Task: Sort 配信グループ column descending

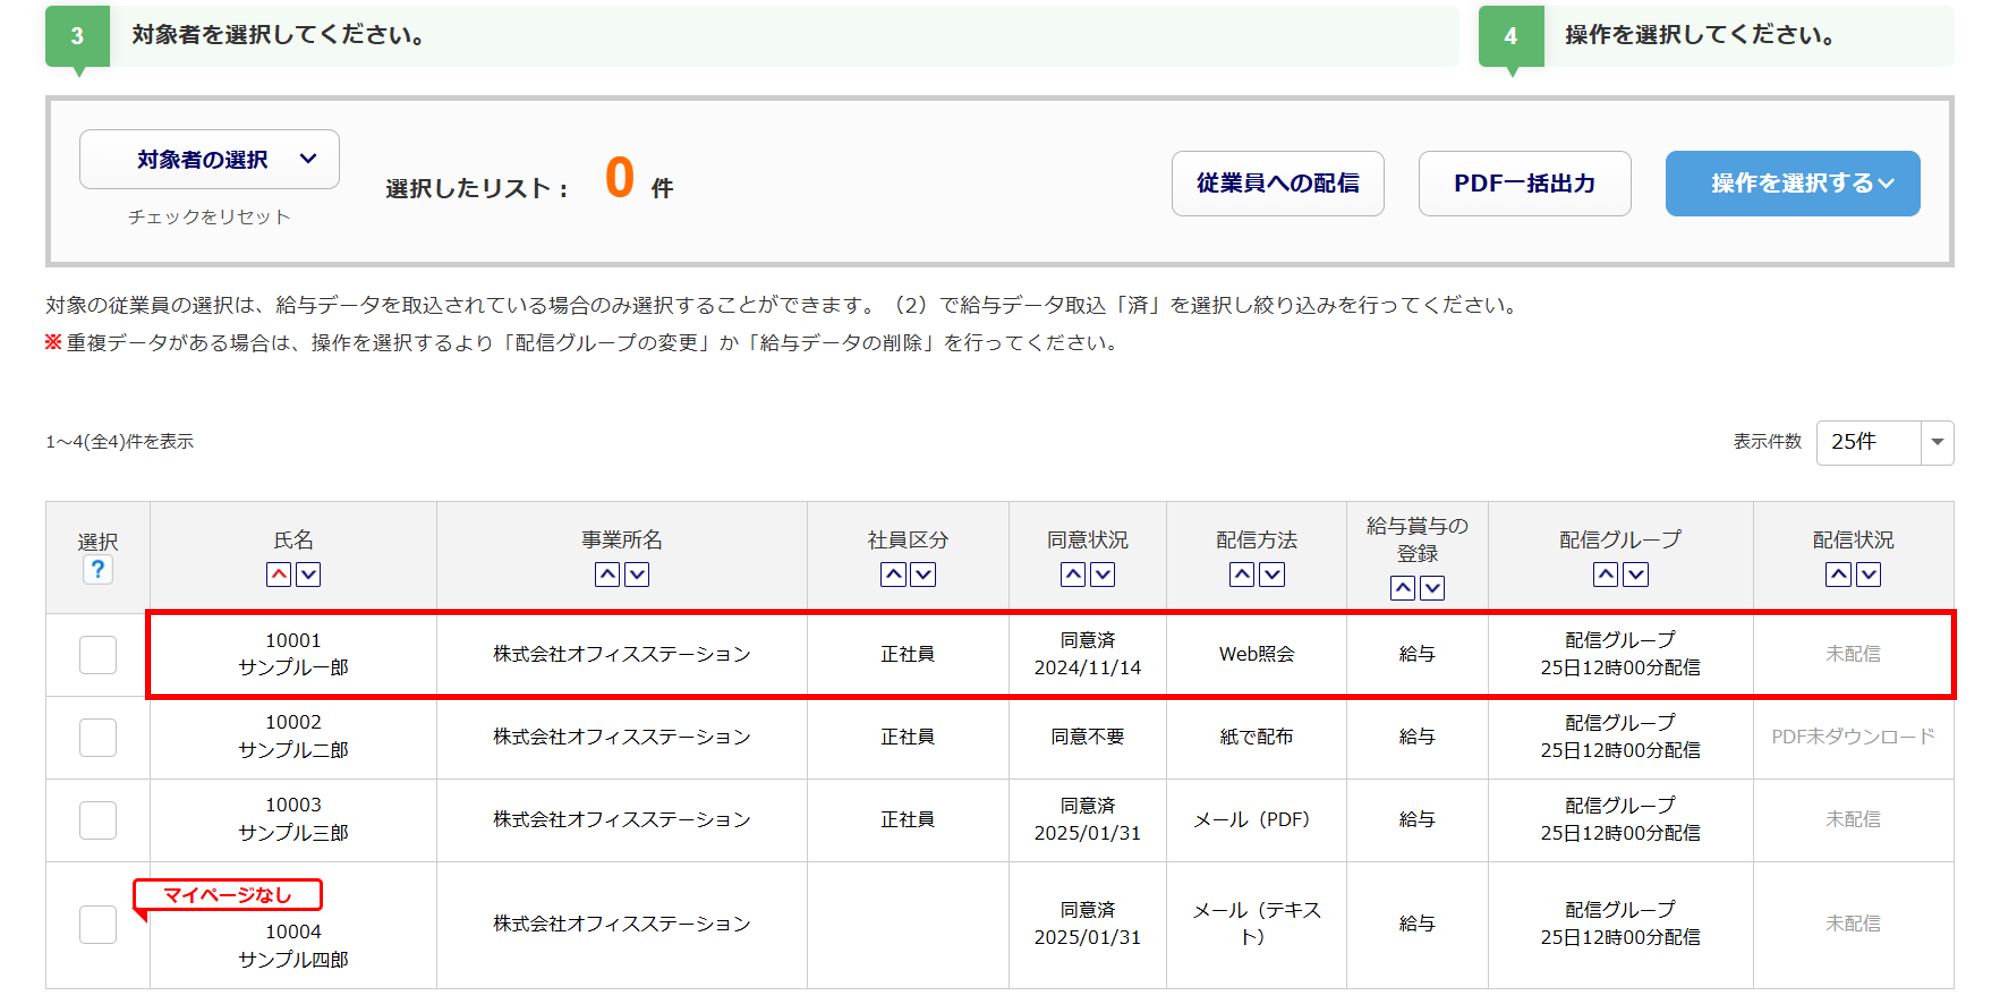Action: click(x=1636, y=575)
